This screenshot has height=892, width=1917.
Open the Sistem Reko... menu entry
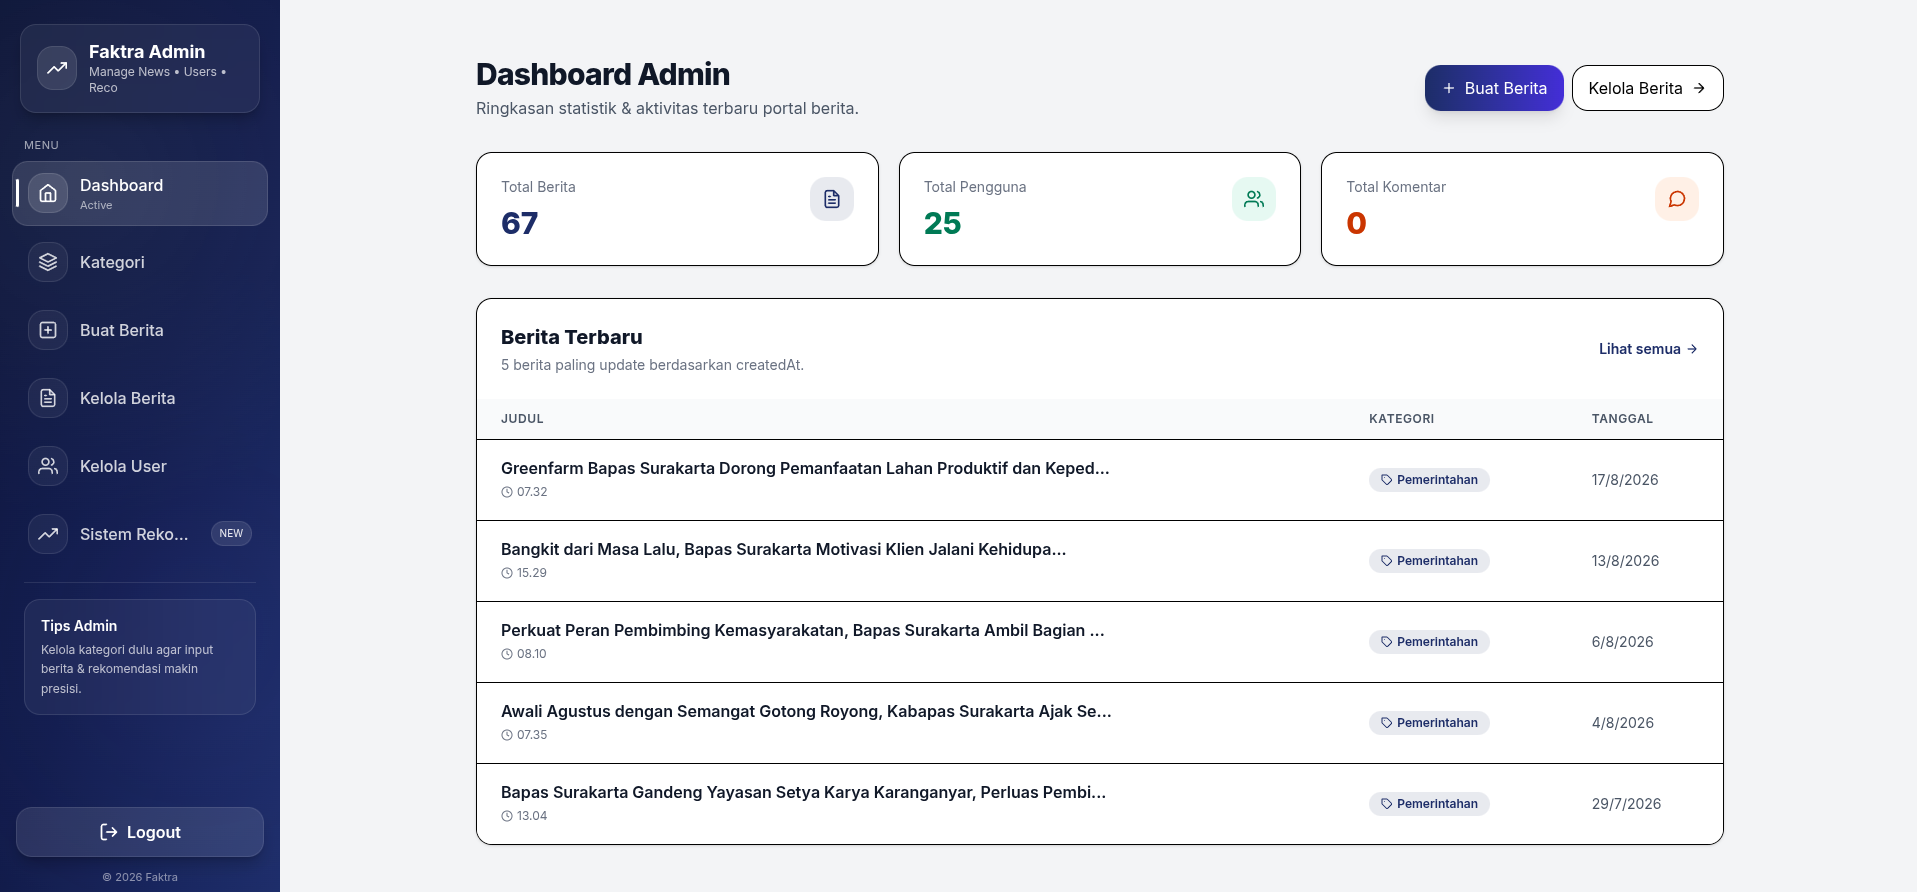pos(140,534)
